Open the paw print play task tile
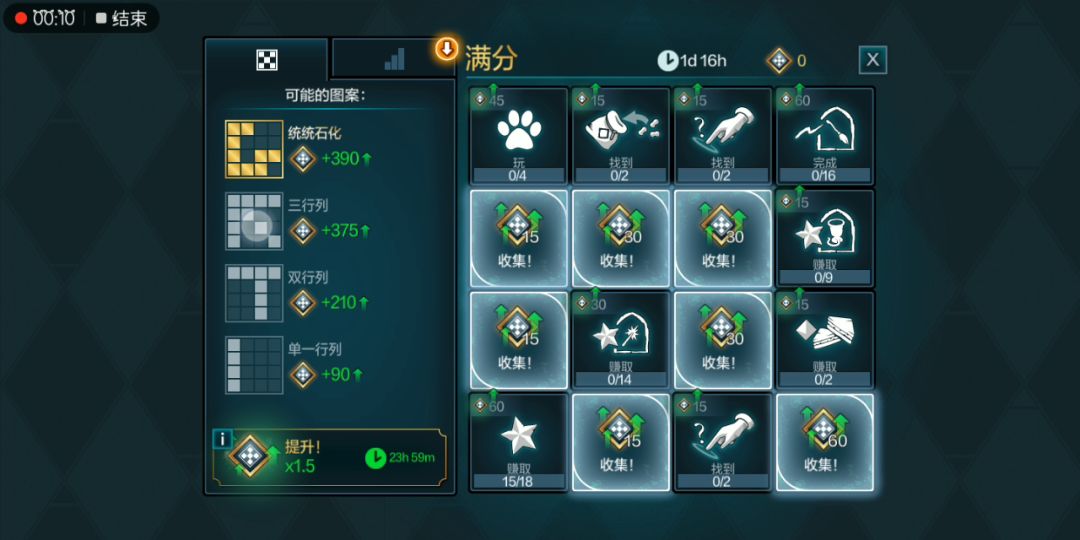This screenshot has width=1080, height=540. (x=519, y=136)
